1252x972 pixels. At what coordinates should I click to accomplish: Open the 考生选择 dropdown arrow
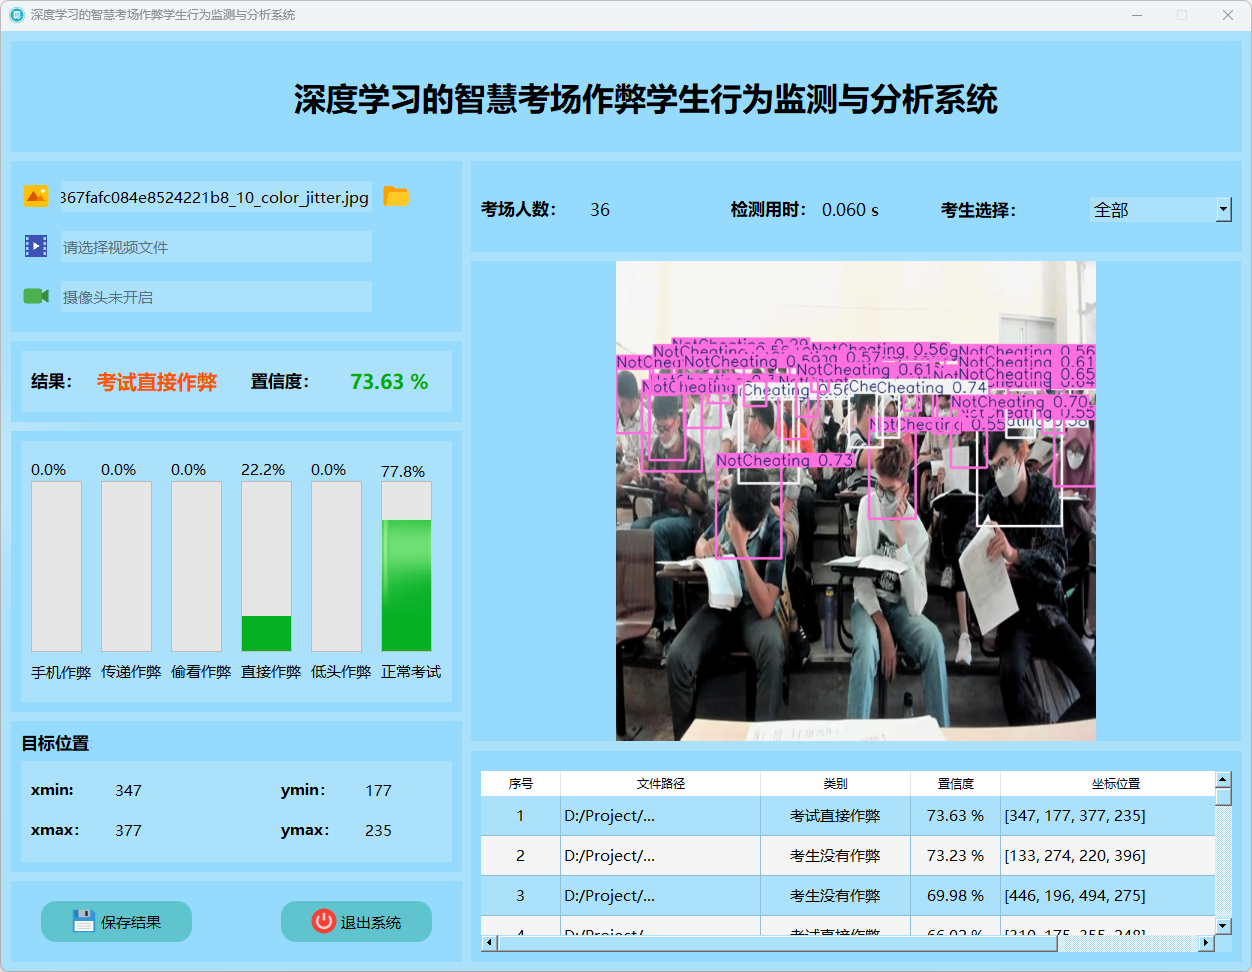point(1223,210)
